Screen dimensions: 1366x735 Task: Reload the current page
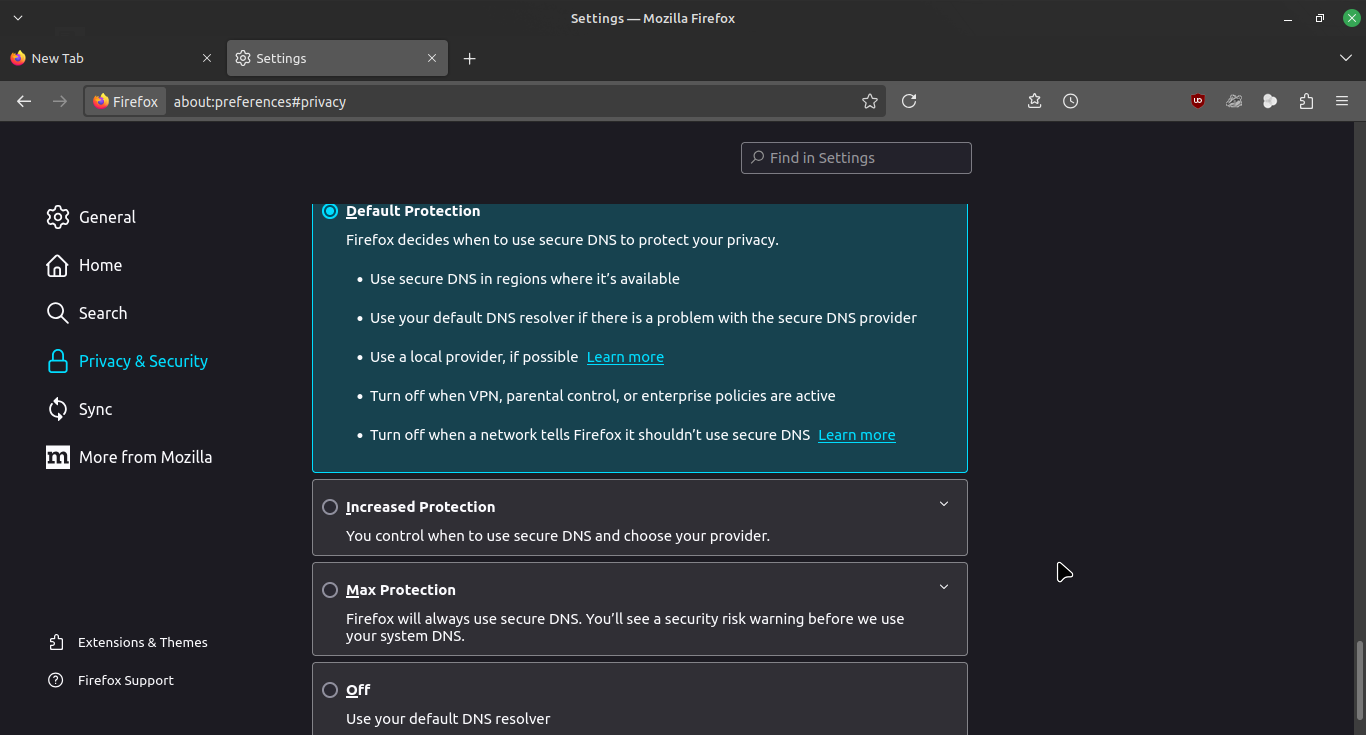click(909, 101)
